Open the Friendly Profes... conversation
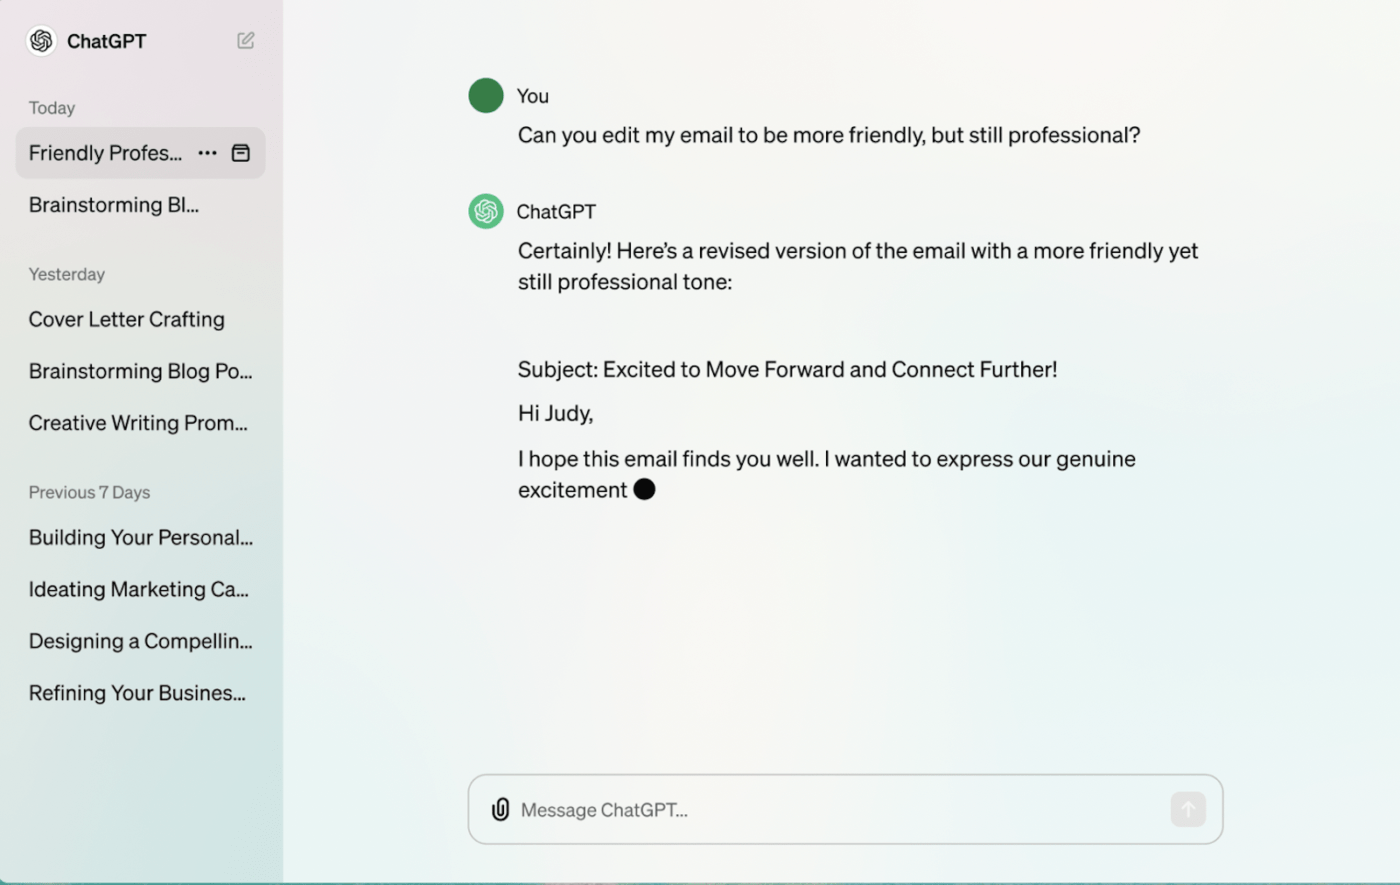 (x=105, y=153)
